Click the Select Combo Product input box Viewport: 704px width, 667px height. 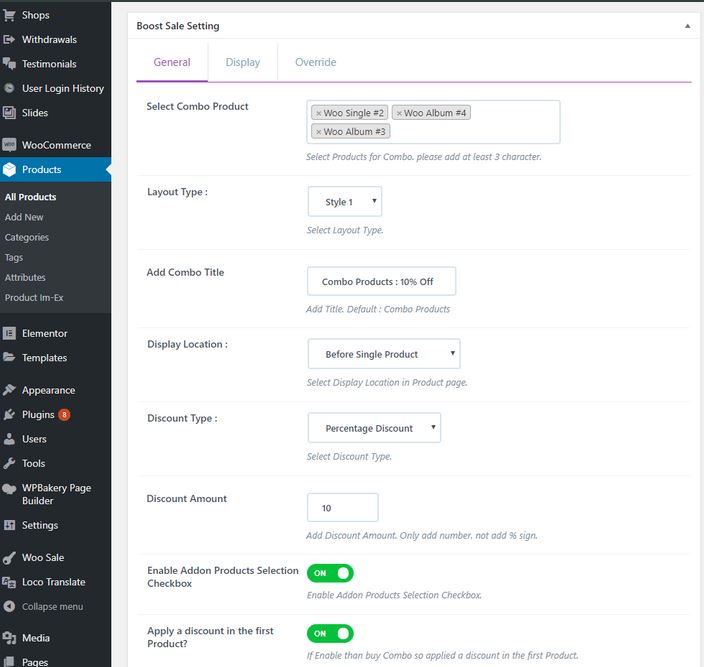point(433,122)
